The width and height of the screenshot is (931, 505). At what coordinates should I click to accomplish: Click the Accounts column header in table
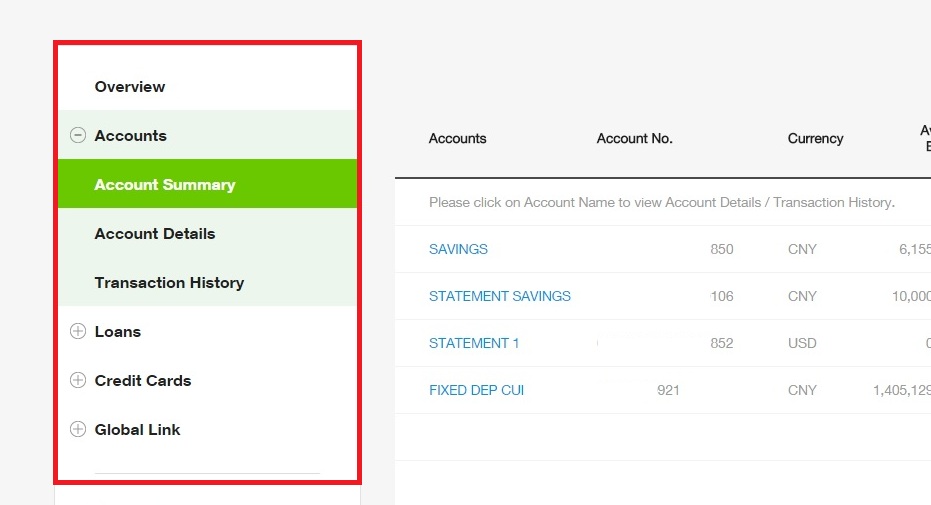tap(458, 138)
